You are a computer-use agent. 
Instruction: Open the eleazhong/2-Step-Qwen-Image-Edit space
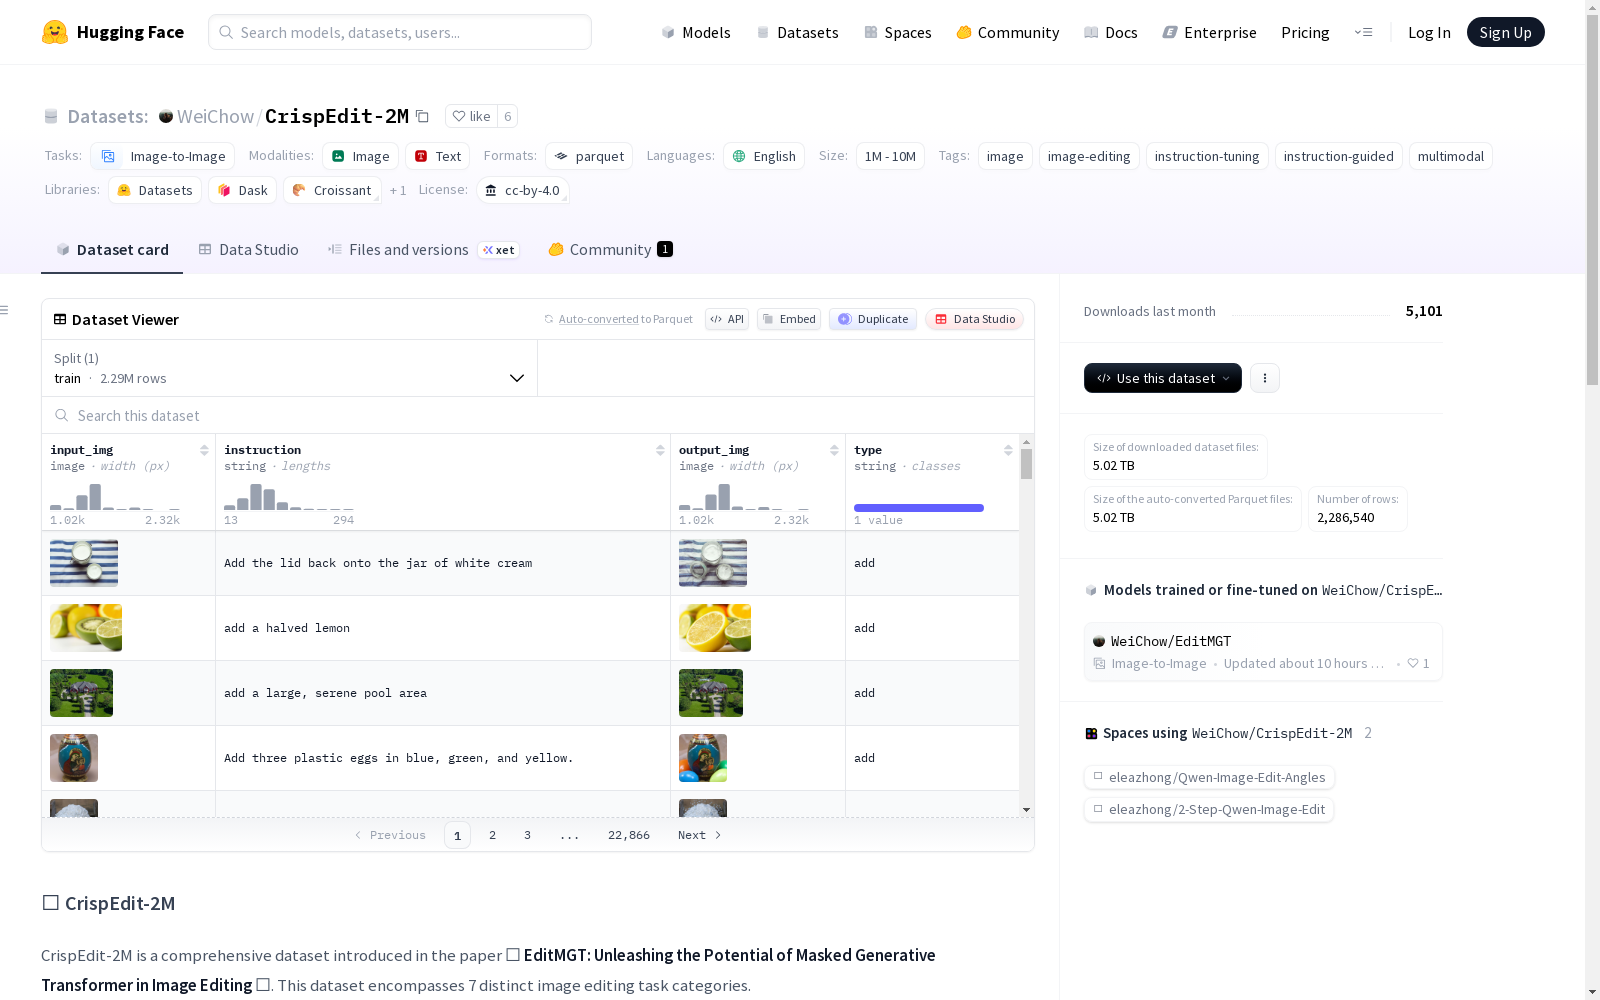[1208, 809]
